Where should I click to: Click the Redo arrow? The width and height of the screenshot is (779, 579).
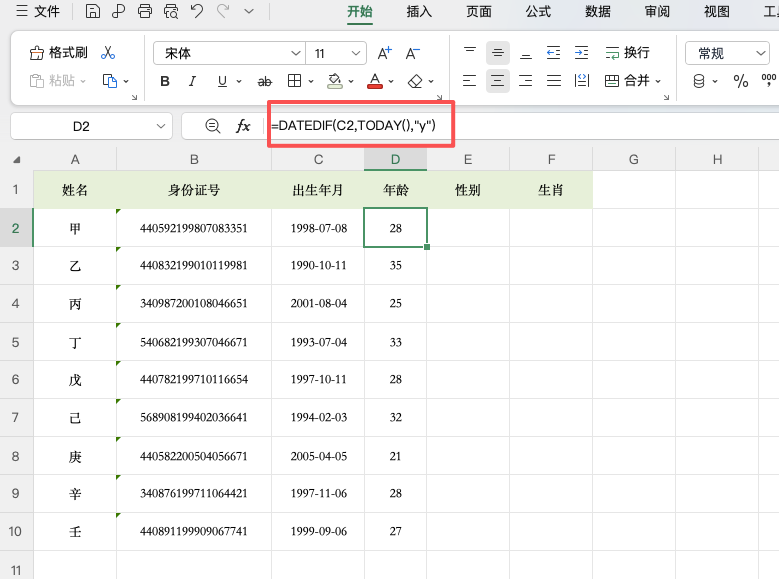(x=223, y=11)
